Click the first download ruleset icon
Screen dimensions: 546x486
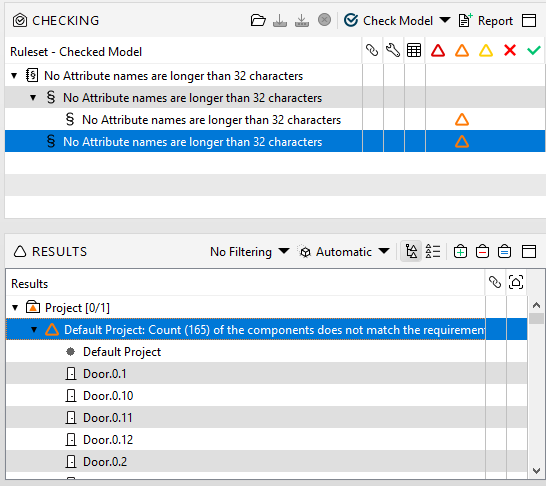point(280,21)
